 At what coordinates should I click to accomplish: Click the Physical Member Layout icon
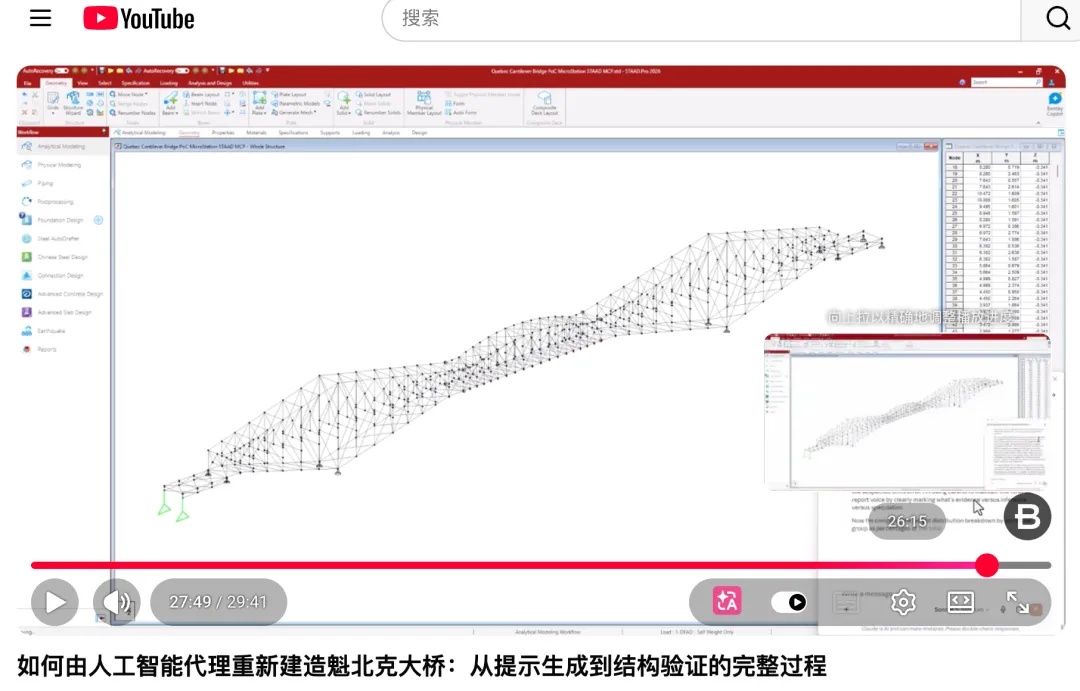click(x=424, y=103)
